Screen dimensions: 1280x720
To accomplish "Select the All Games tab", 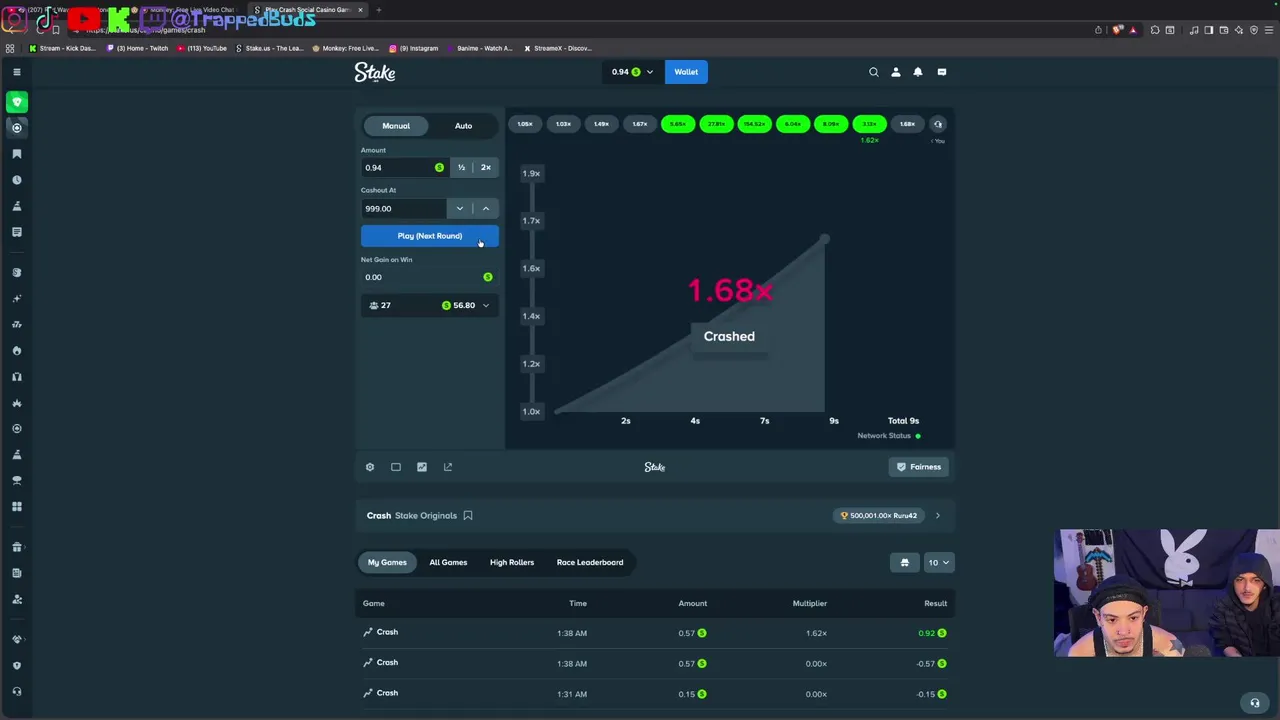I will pos(448,562).
